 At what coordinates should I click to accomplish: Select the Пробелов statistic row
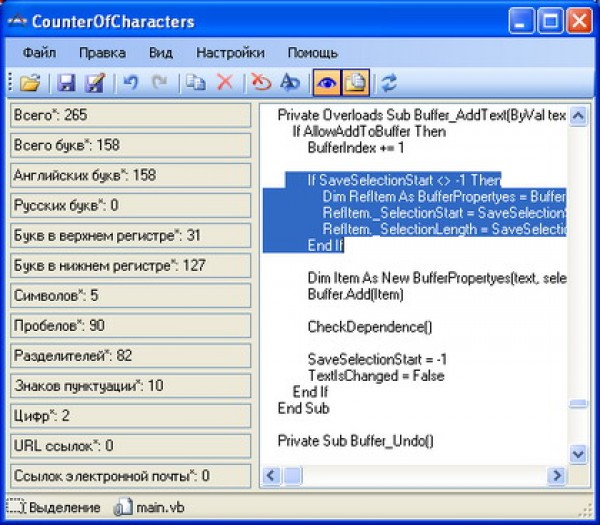128,326
